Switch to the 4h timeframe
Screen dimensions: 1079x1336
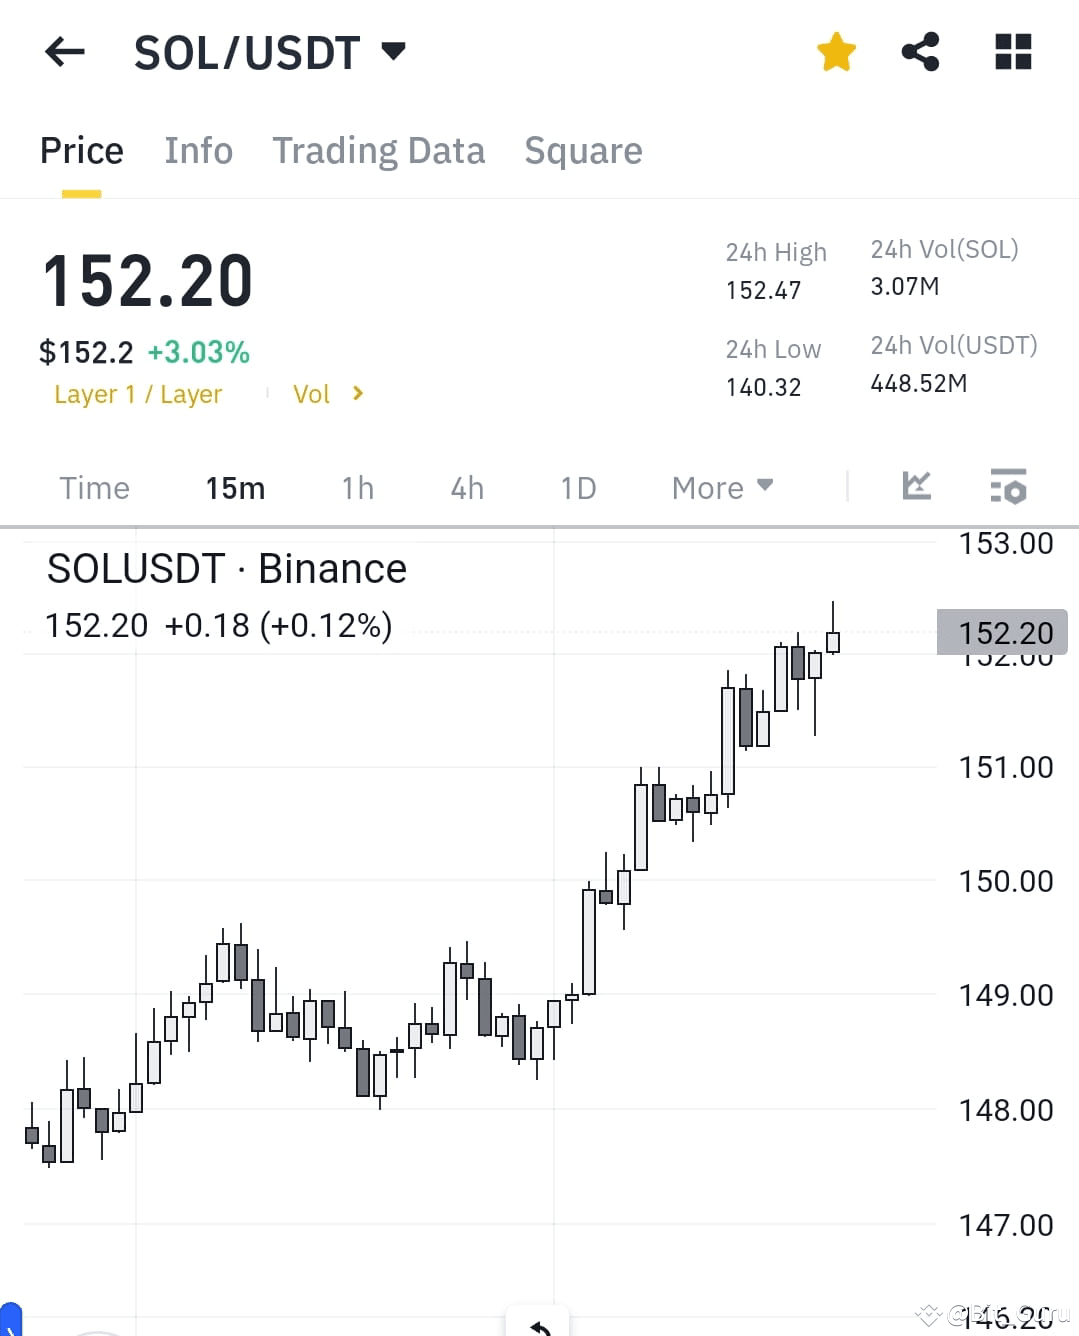point(465,487)
